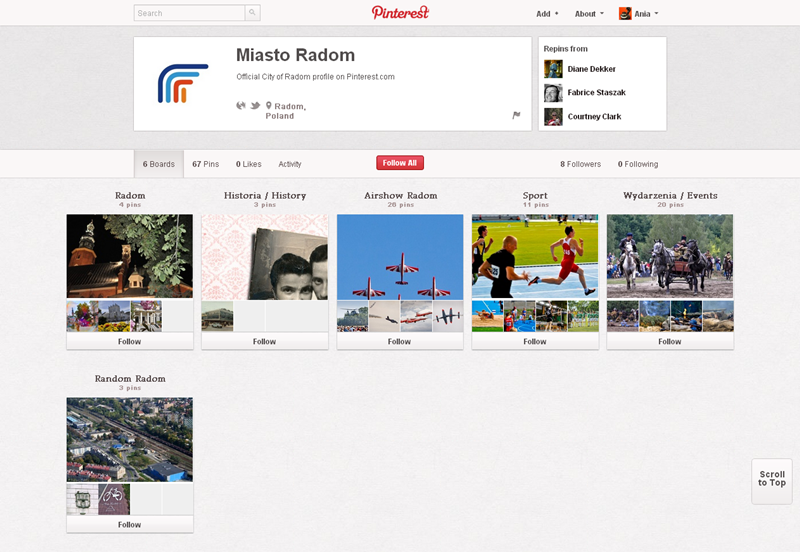Screen dimensions: 800x552
Task: View the 8 Followers list
Action: coord(580,164)
